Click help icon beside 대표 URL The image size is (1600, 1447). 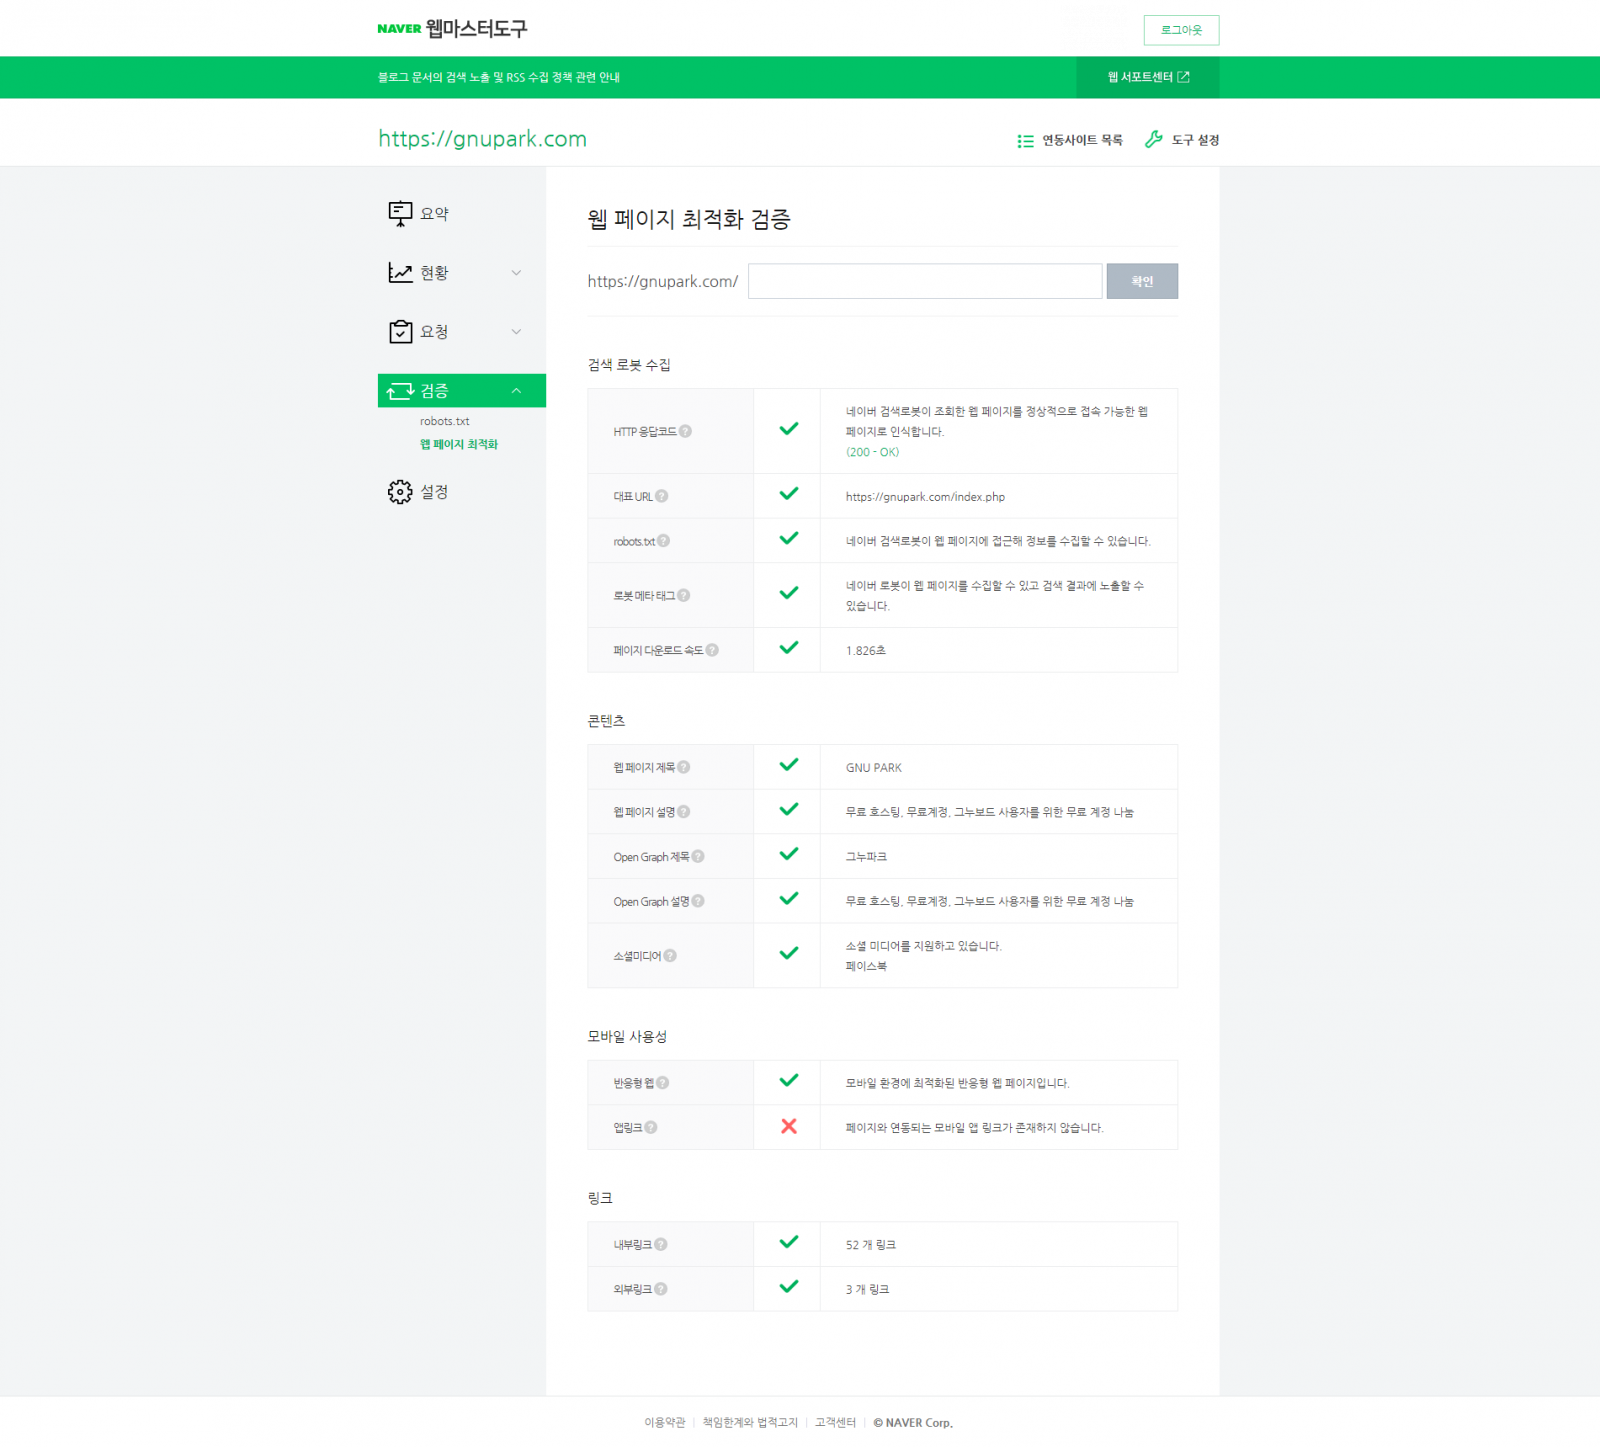pyautogui.click(x=662, y=497)
